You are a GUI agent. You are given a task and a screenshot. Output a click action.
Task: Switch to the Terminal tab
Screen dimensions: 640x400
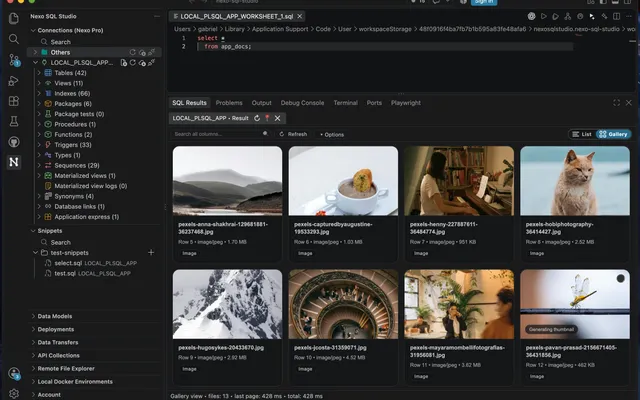coord(346,103)
